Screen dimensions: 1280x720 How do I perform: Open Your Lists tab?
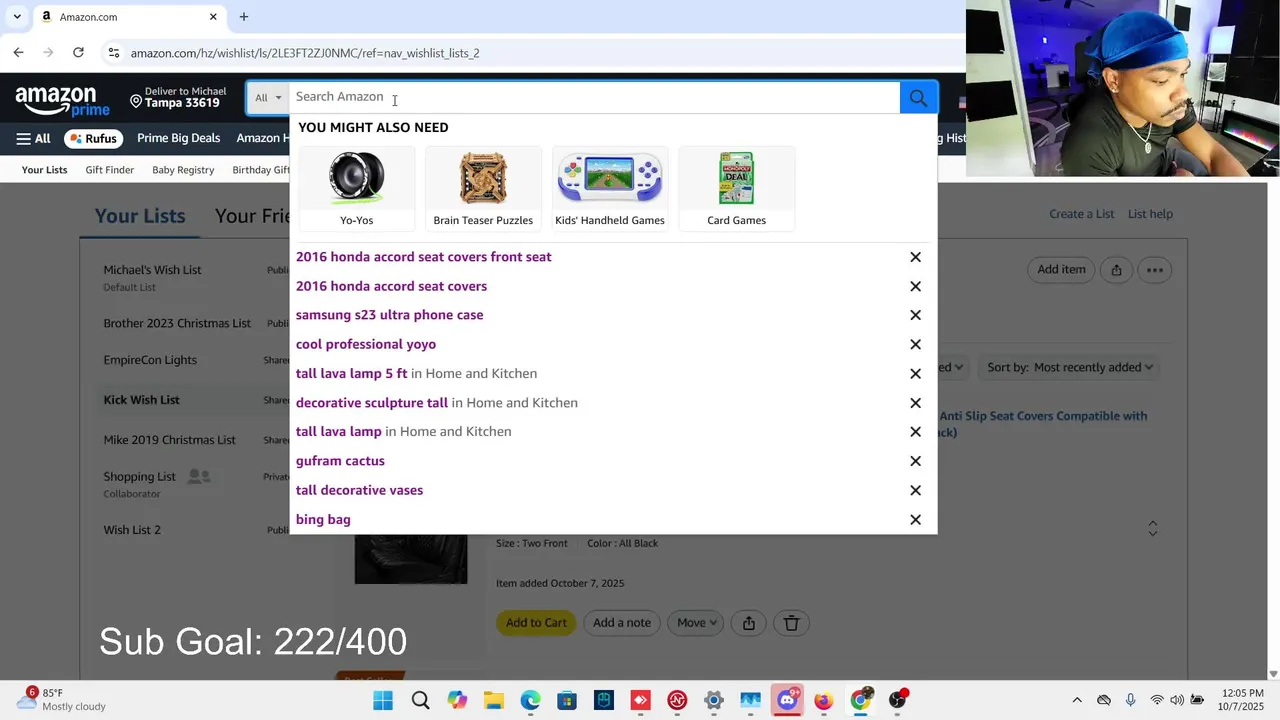click(x=140, y=216)
